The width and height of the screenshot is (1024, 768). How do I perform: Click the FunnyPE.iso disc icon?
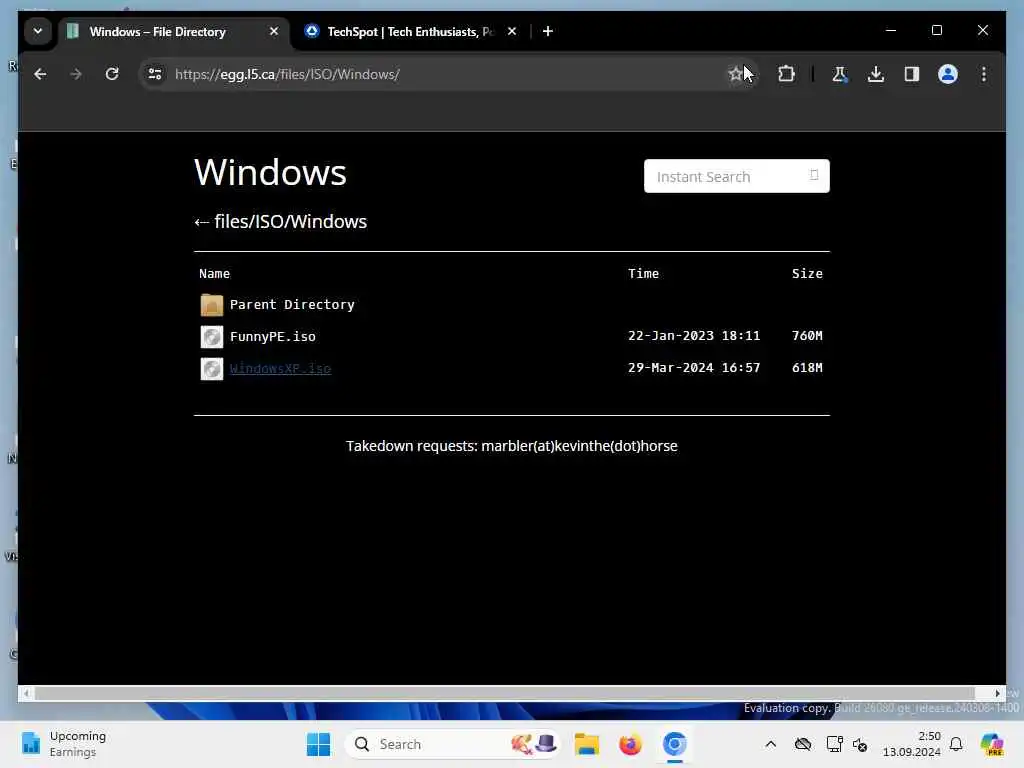click(x=212, y=337)
